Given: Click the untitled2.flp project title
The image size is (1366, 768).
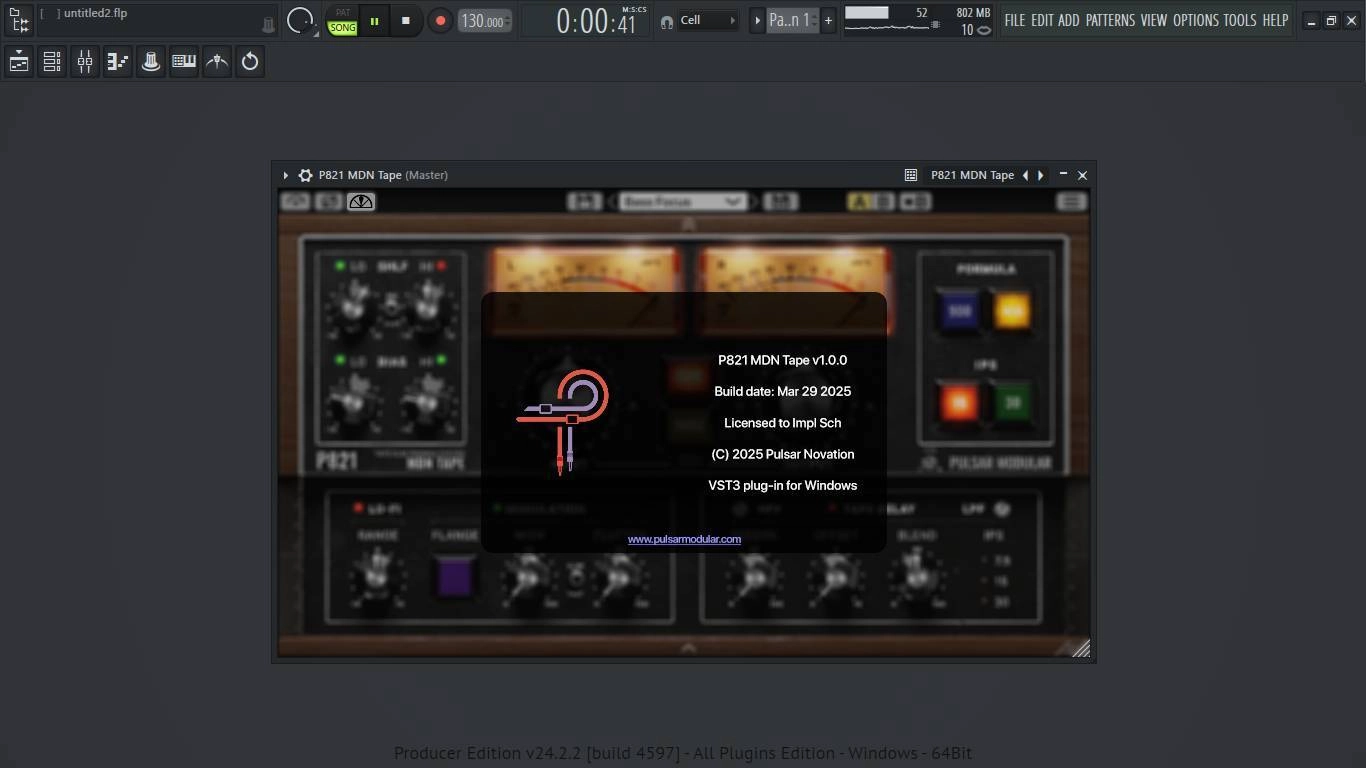Looking at the screenshot, I should coord(95,13).
